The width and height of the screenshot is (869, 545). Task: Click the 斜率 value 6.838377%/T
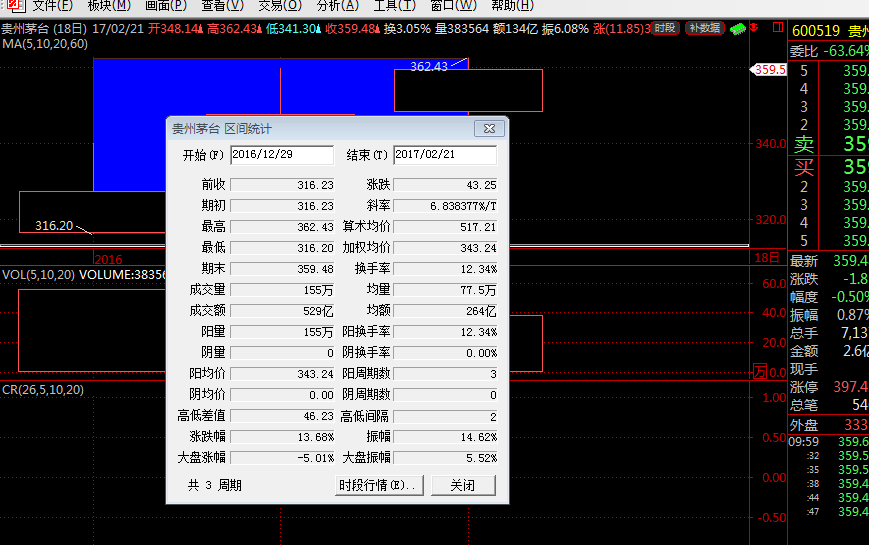tap(445, 206)
